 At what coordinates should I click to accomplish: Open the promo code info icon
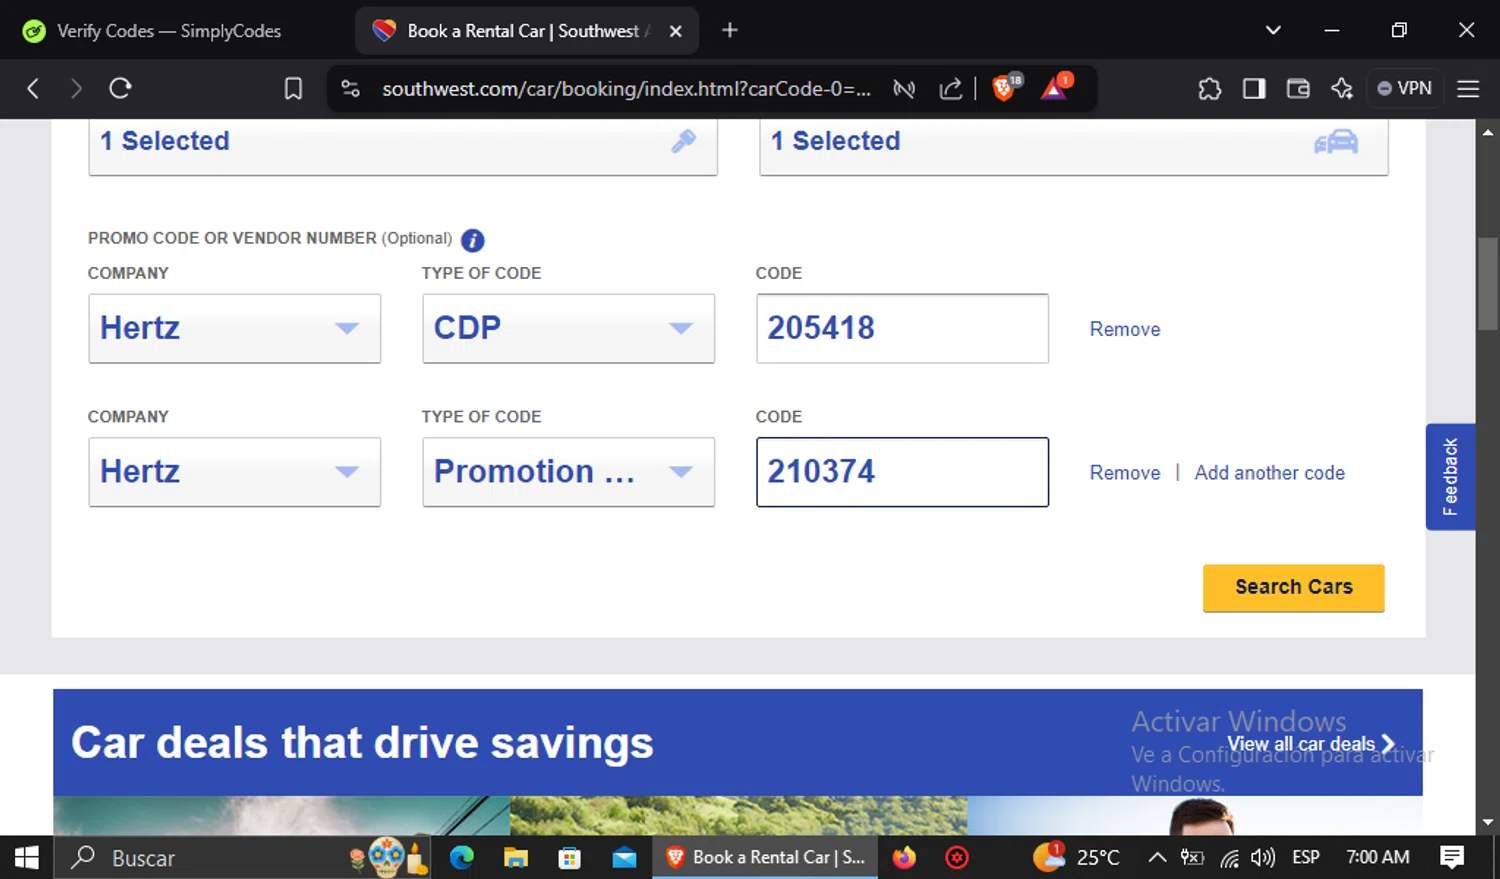[472, 240]
